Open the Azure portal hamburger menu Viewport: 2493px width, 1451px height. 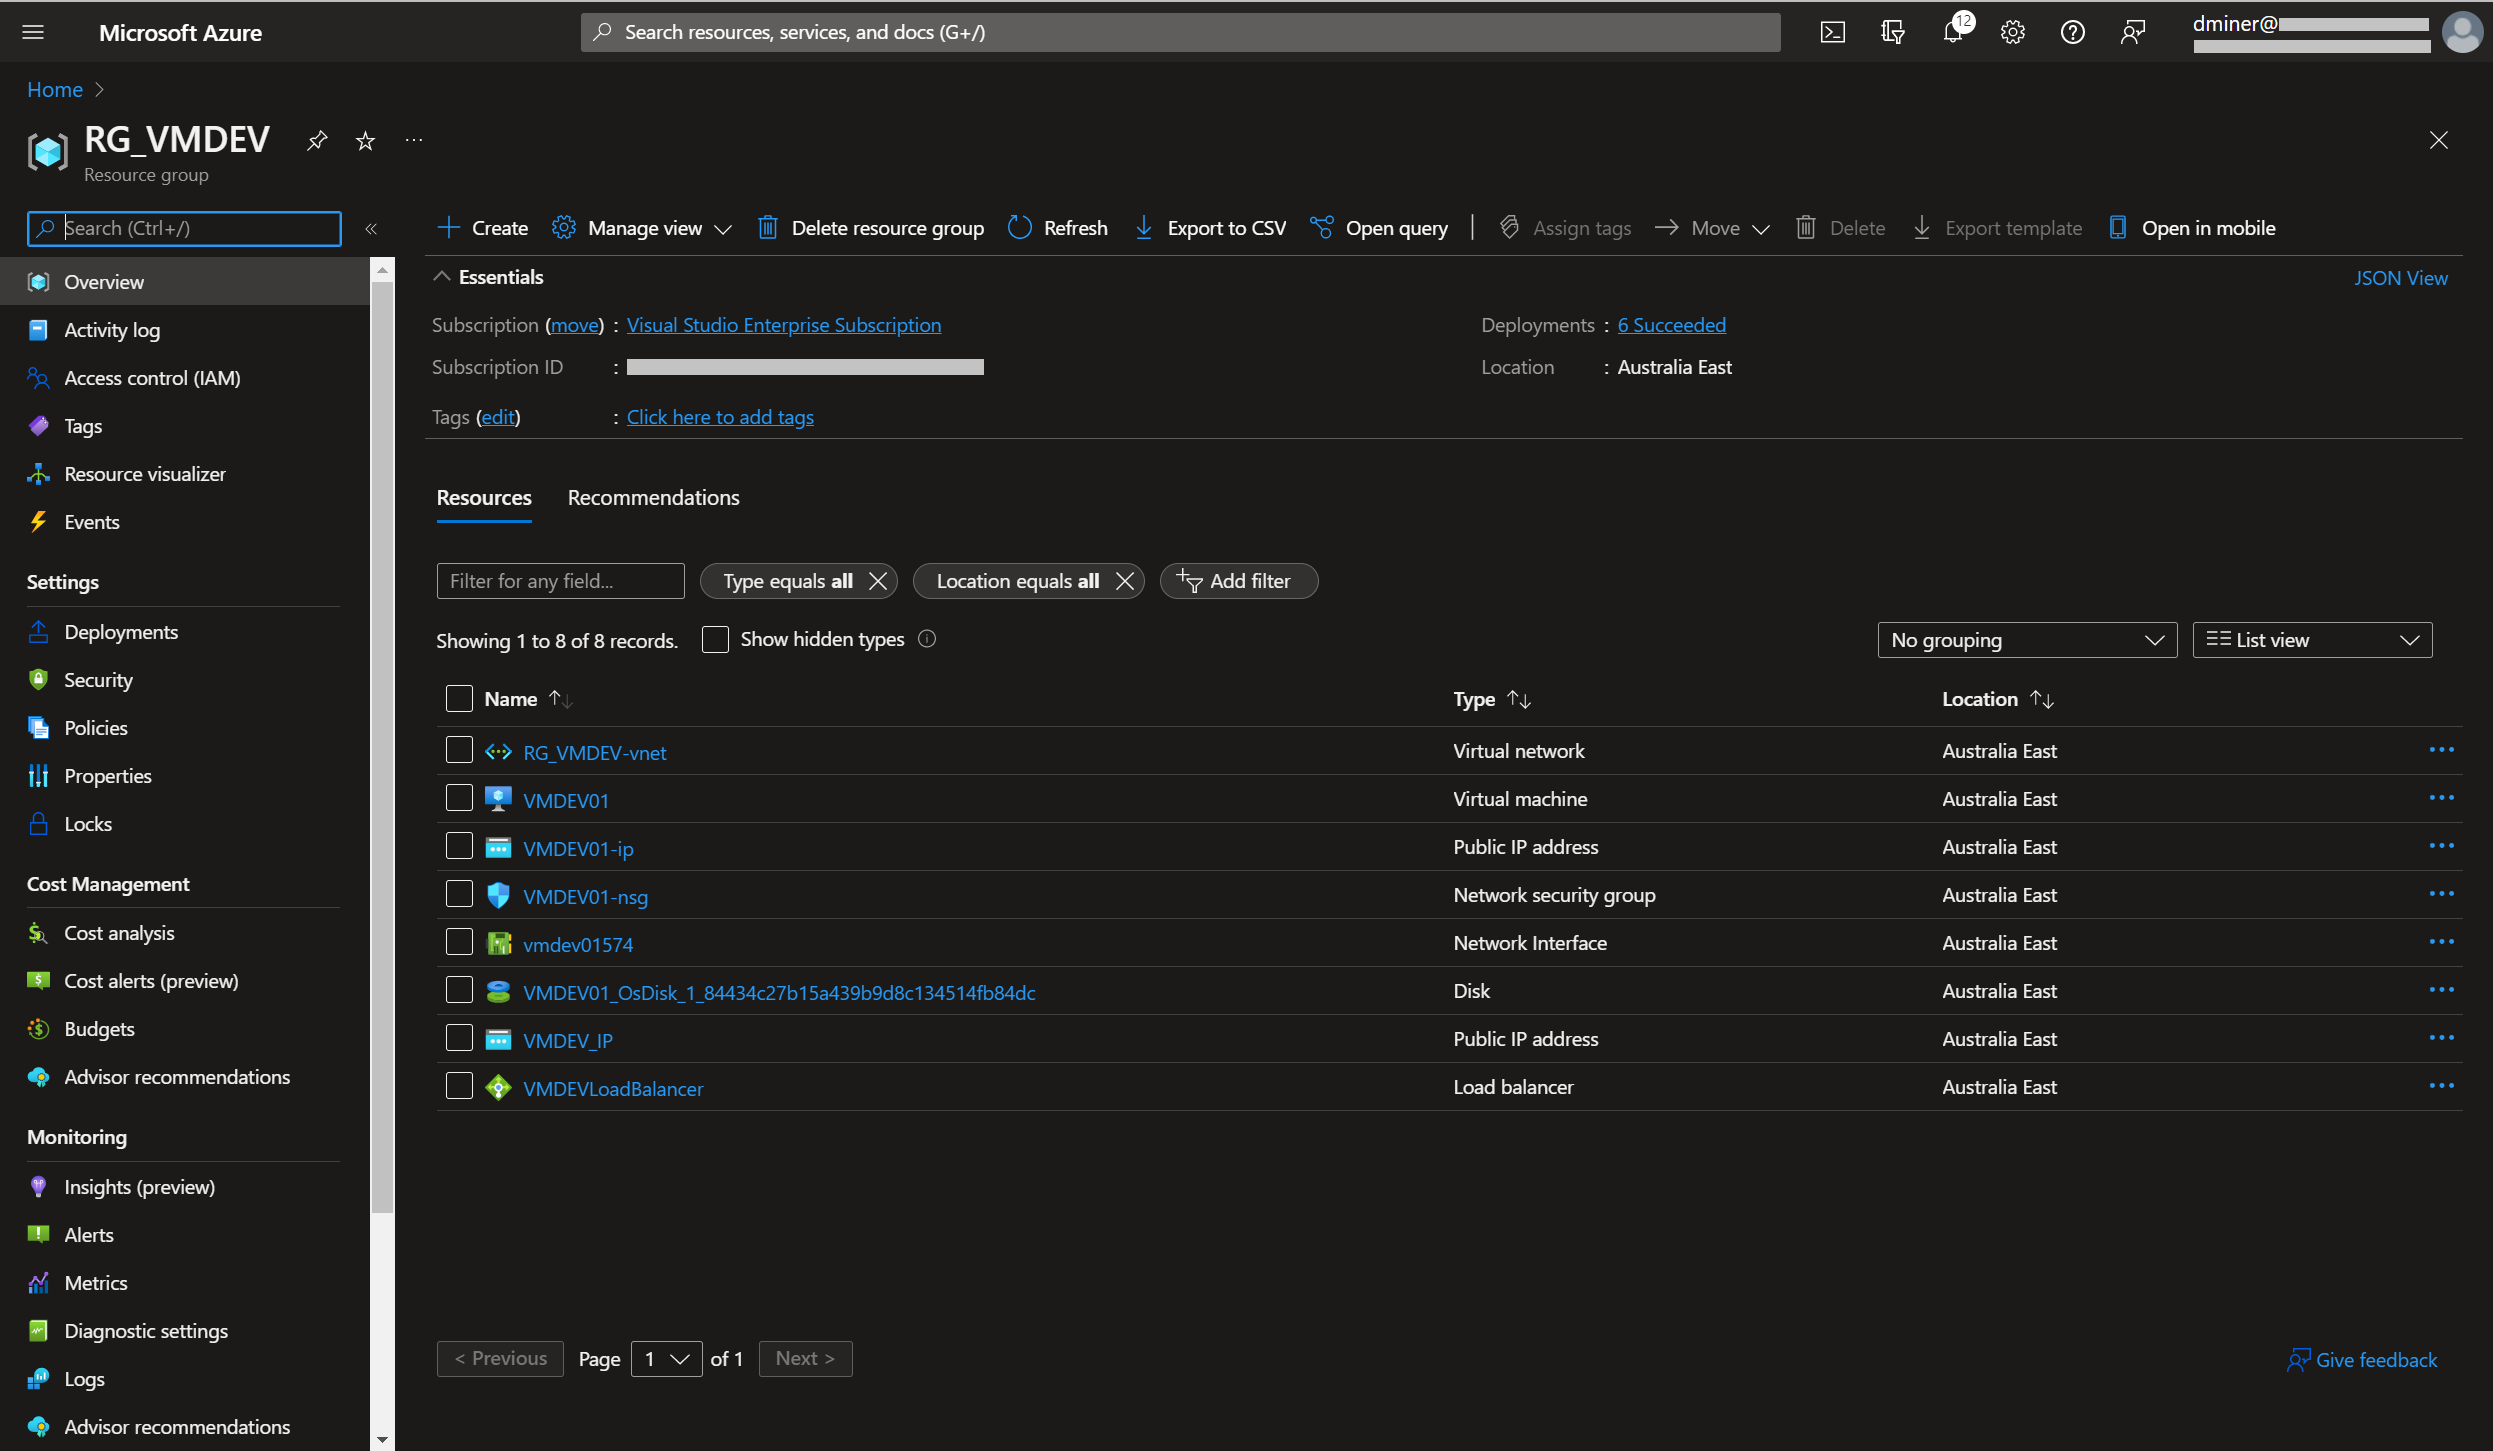coord(33,32)
